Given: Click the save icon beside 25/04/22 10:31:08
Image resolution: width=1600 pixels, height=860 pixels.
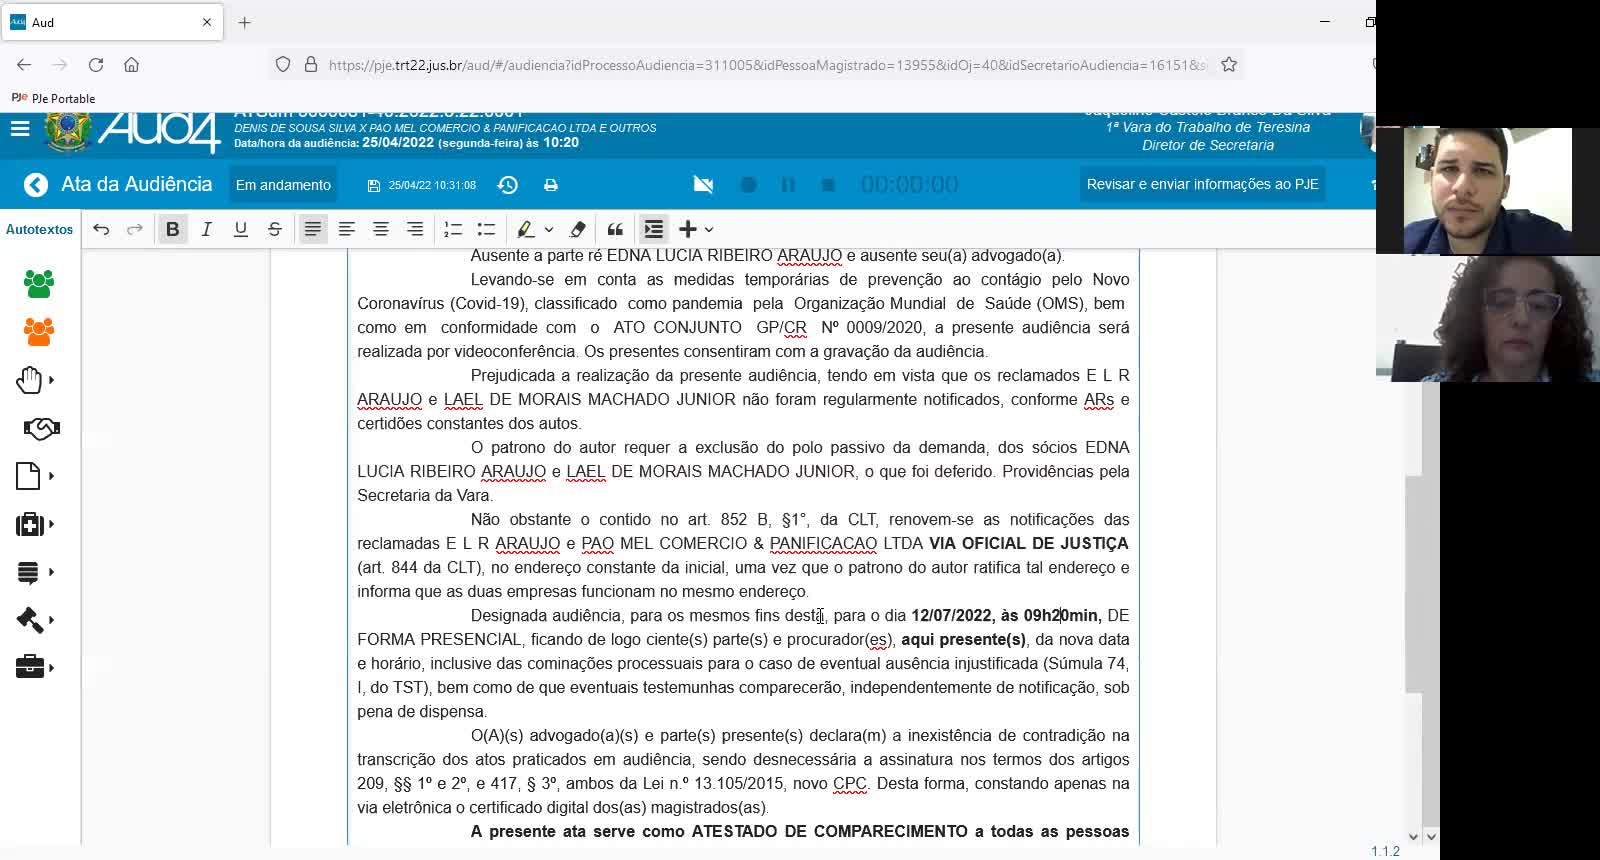Looking at the screenshot, I should [374, 186].
